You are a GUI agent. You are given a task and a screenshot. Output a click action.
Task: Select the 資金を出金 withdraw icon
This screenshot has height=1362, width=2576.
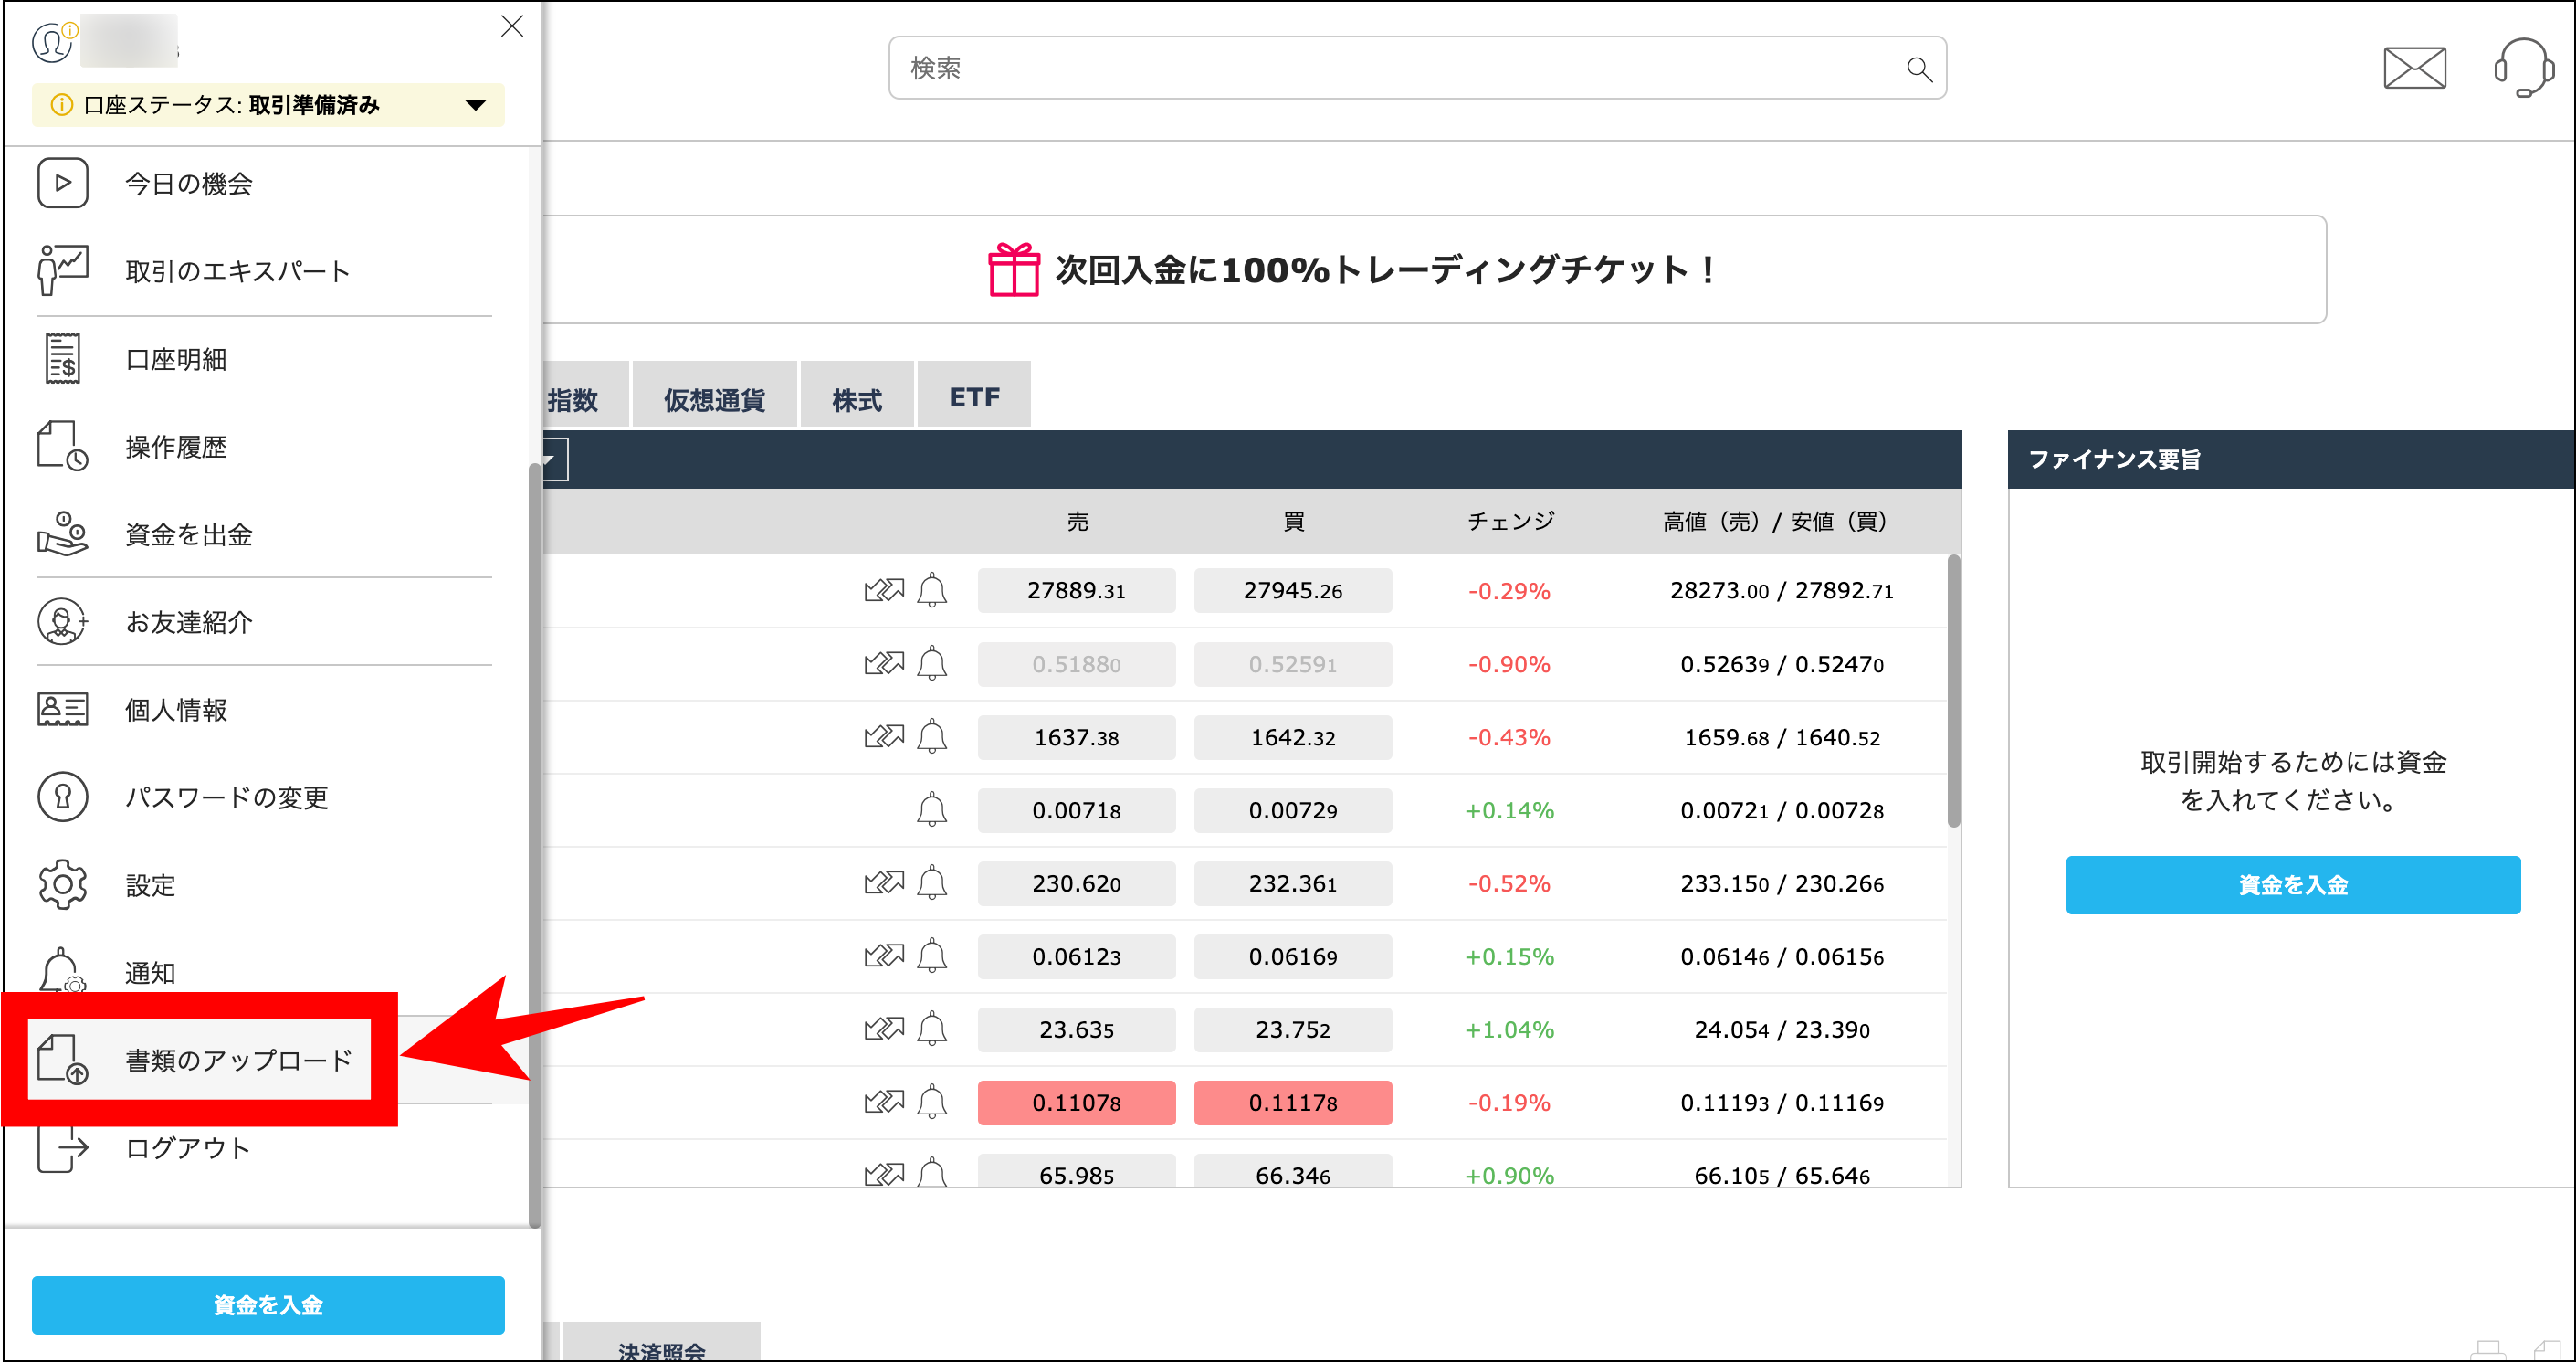[x=62, y=534]
